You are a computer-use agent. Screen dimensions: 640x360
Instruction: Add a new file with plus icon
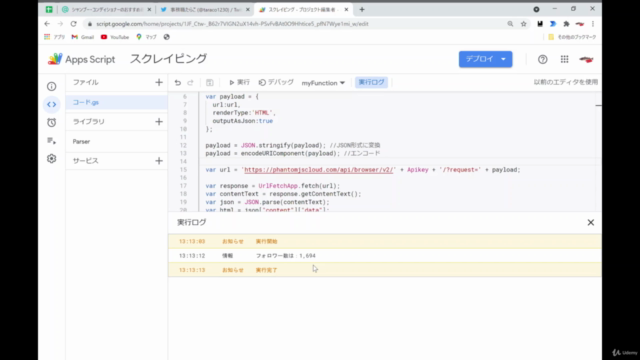point(159,82)
